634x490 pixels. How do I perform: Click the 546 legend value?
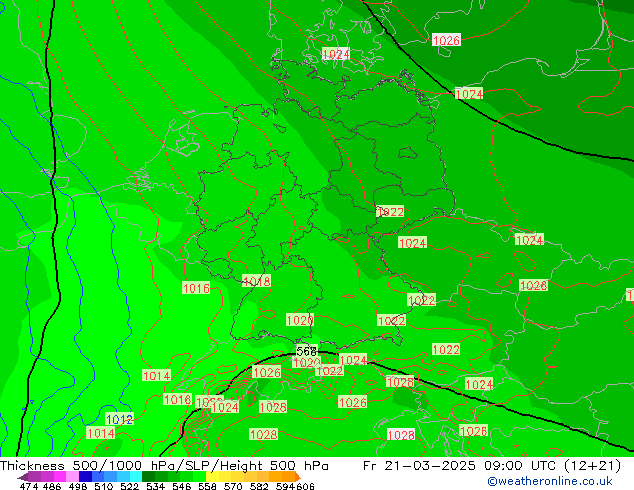pyautogui.click(x=181, y=486)
